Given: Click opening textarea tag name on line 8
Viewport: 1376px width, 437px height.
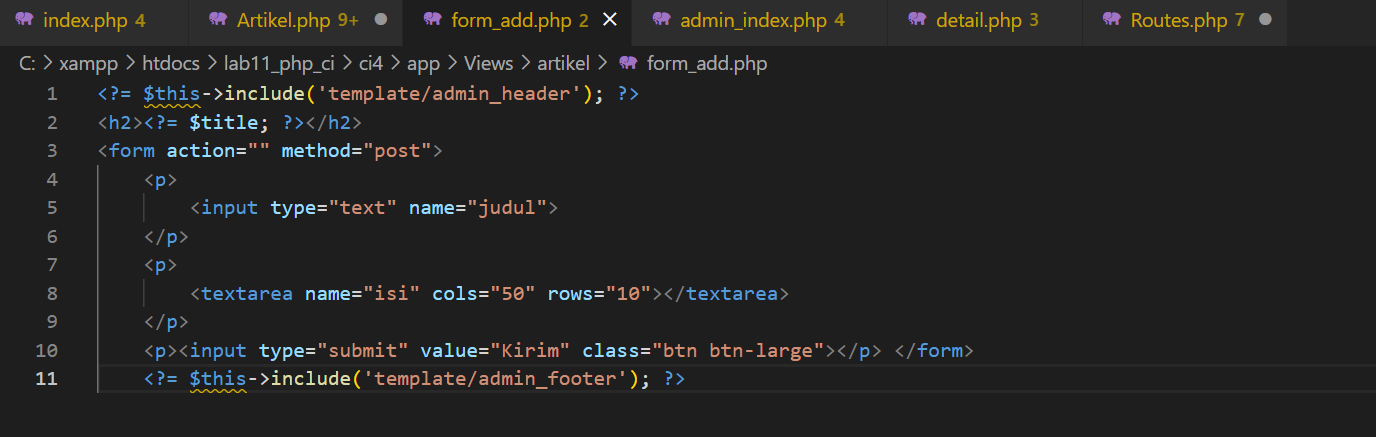Looking at the screenshot, I should coord(247,294).
